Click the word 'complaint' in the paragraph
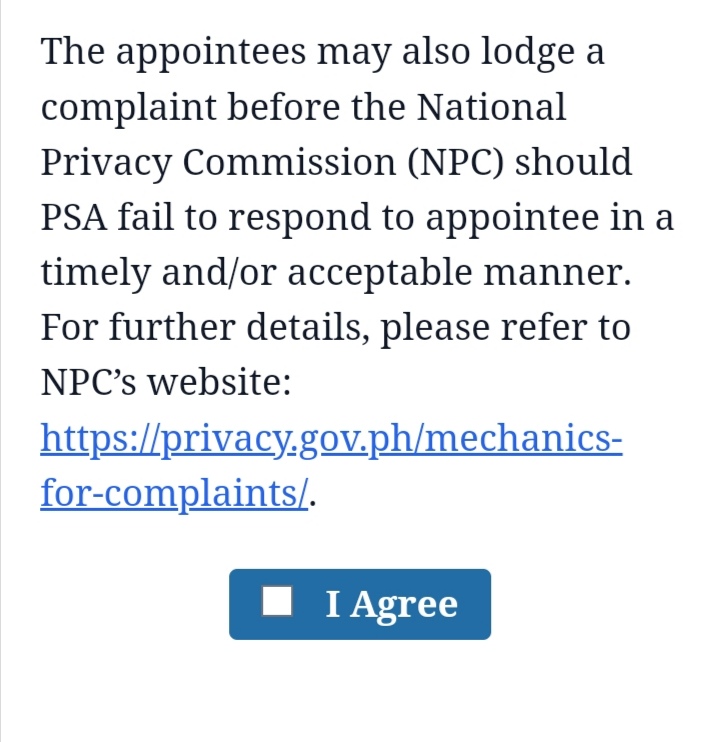 click(129, 108)
